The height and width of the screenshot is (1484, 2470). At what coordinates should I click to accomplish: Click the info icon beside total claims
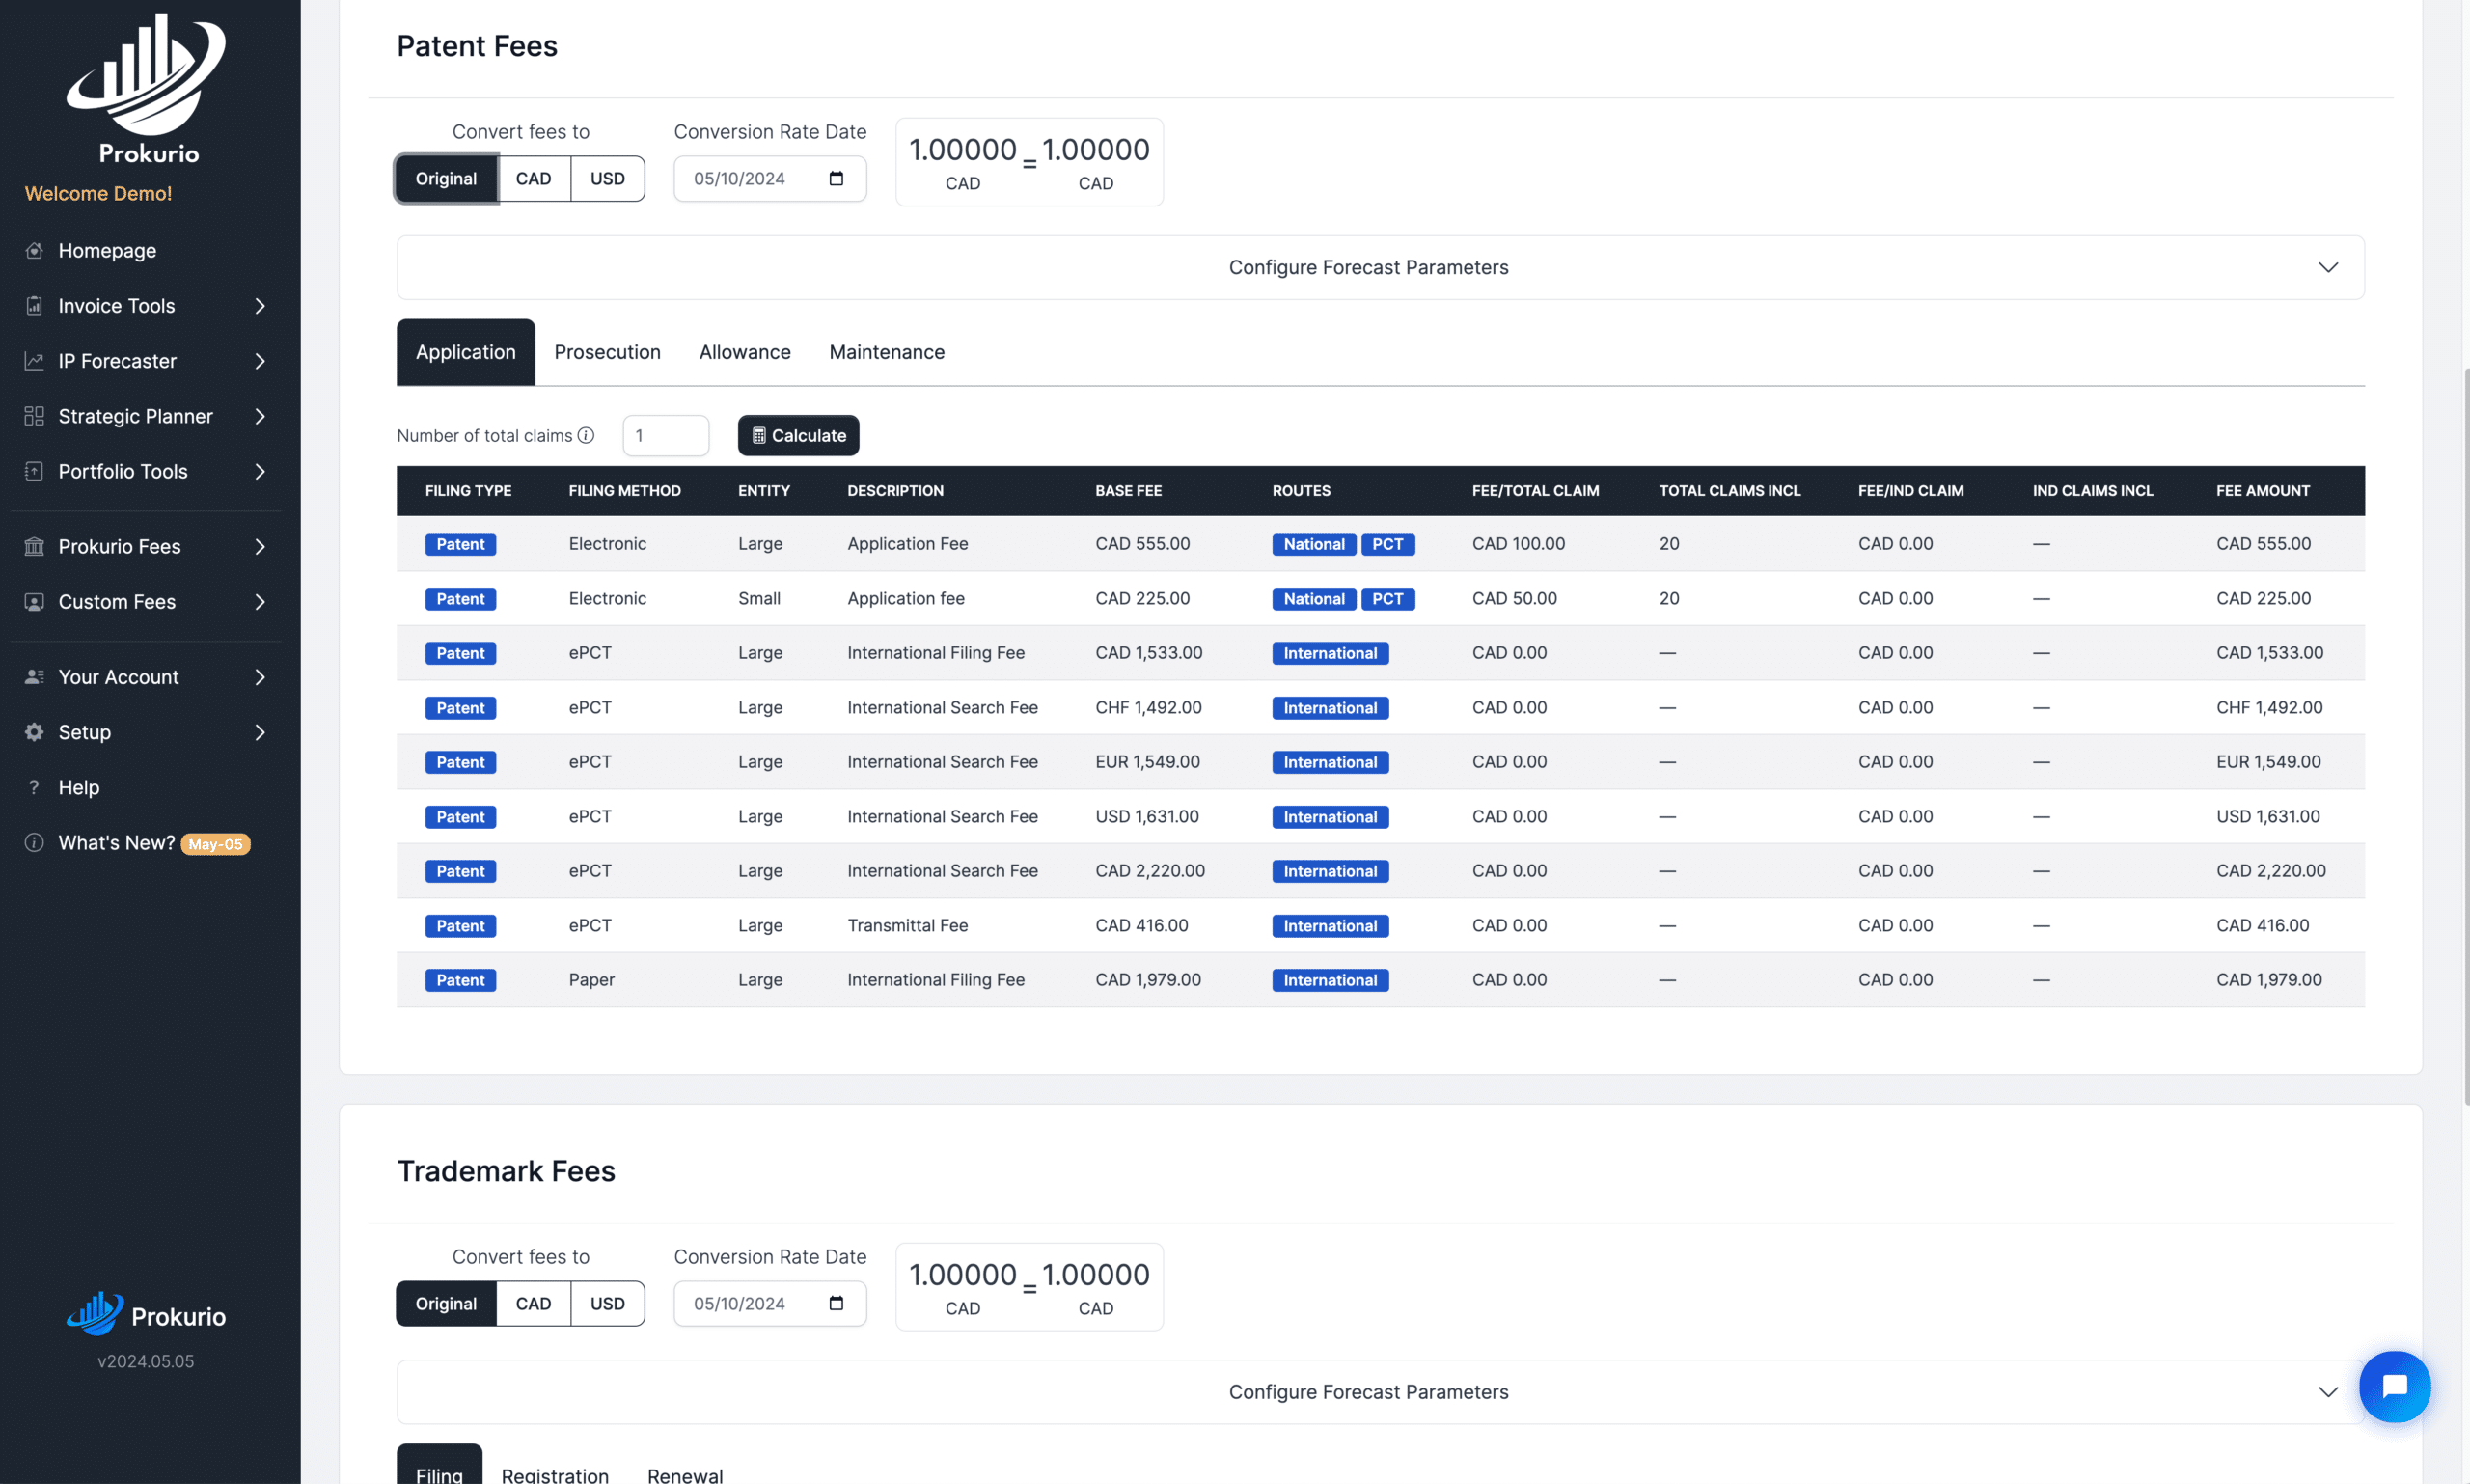[x=586, y=435]
